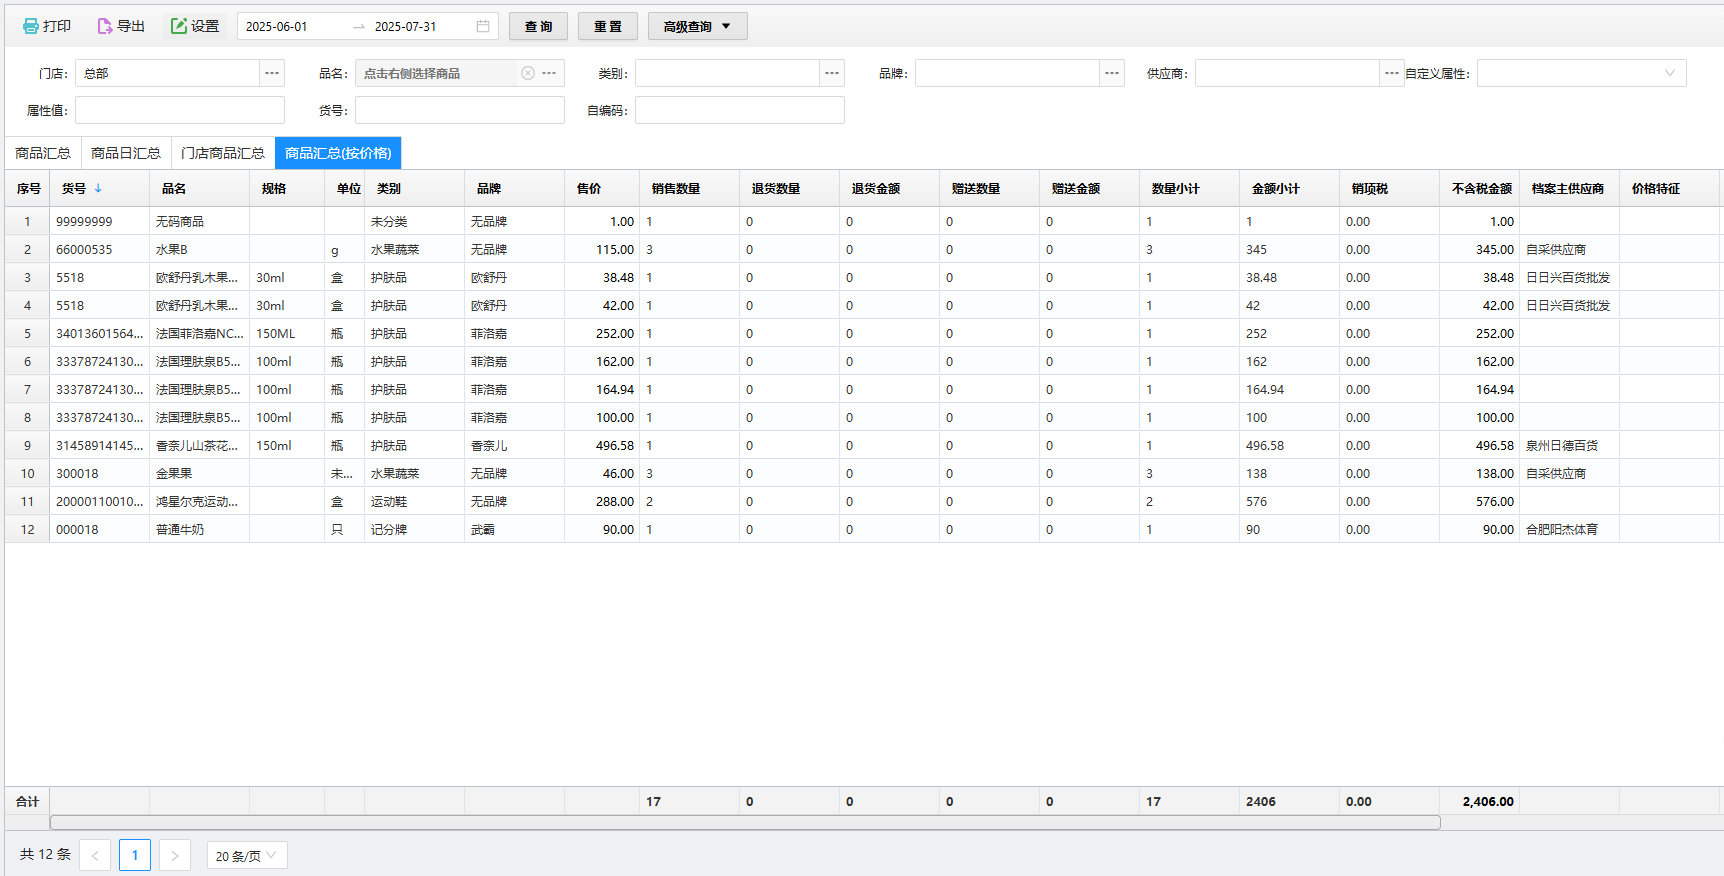This screenshot has width=1724, height=876.
Task: Select page 1 button
Action: (x=135, y=855)
